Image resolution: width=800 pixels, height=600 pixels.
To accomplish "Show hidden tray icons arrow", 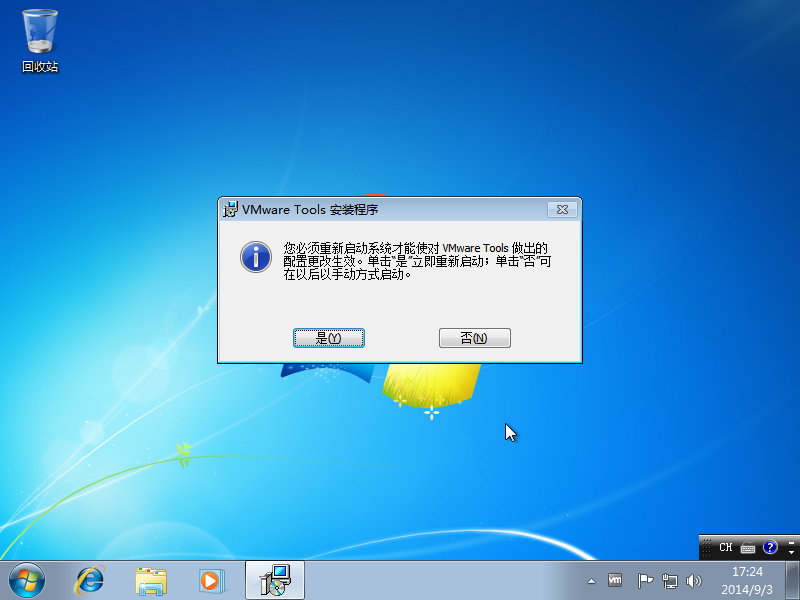I will pyautogui.click(x=591, y=581).
